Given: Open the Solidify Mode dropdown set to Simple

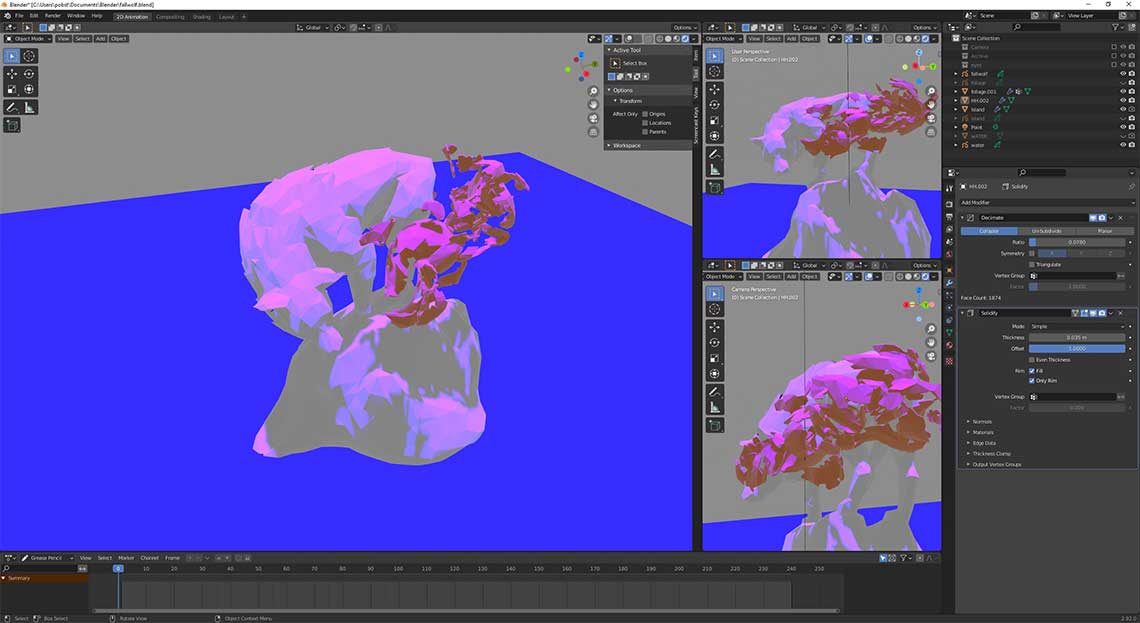Looking at the screenshot, I should pyautogui.click(x=1077, y=326).
